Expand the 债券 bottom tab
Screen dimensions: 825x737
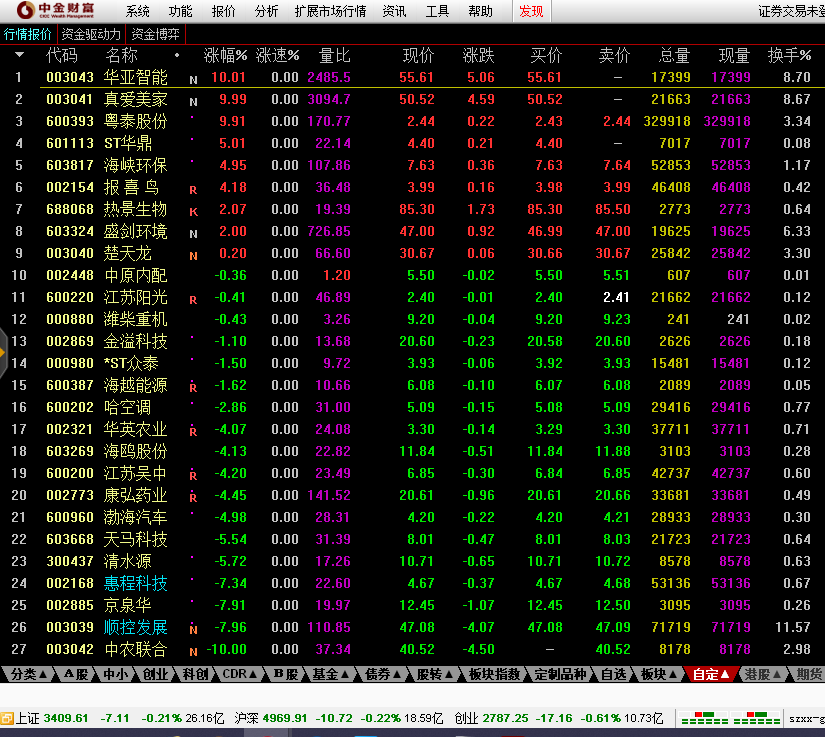tap(384, 674)
